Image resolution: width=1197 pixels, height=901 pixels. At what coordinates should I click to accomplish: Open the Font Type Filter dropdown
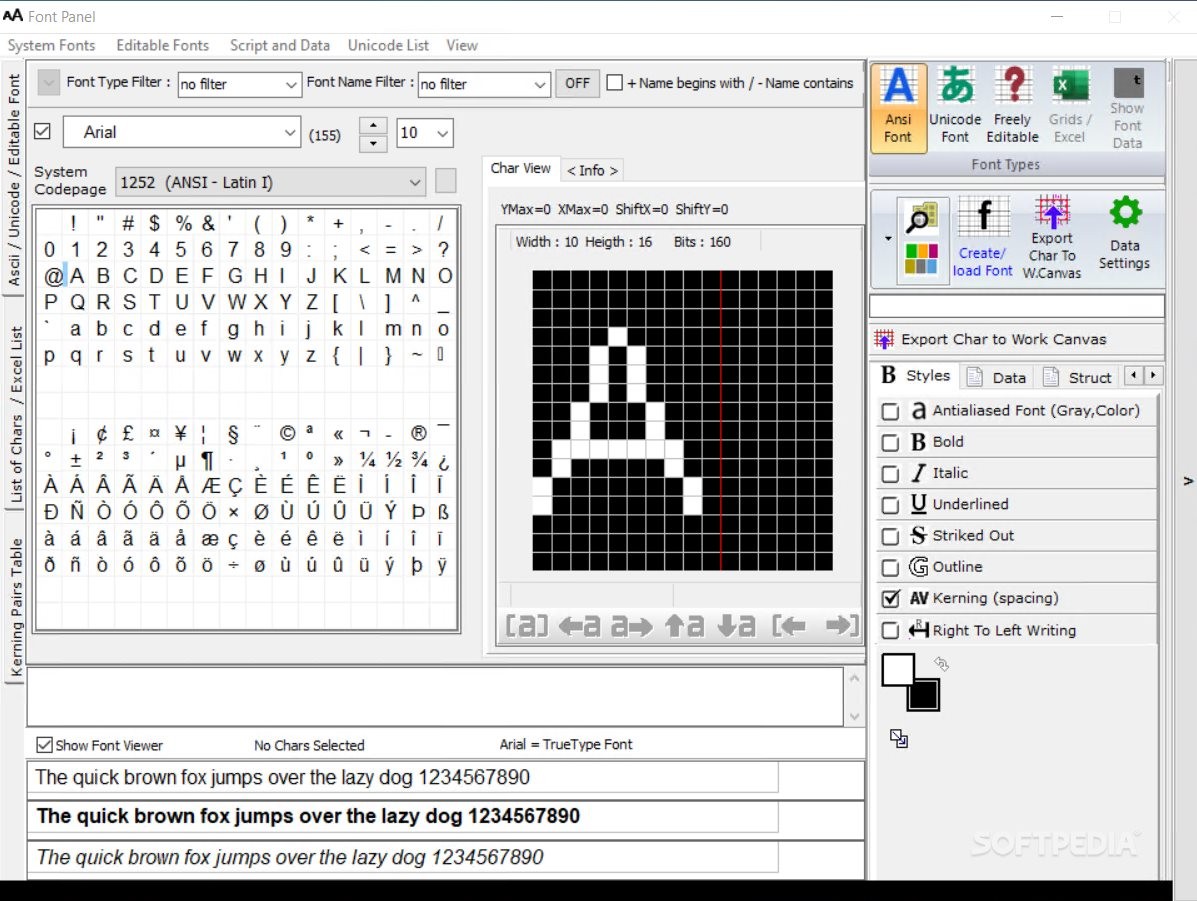tap(239, 84)
